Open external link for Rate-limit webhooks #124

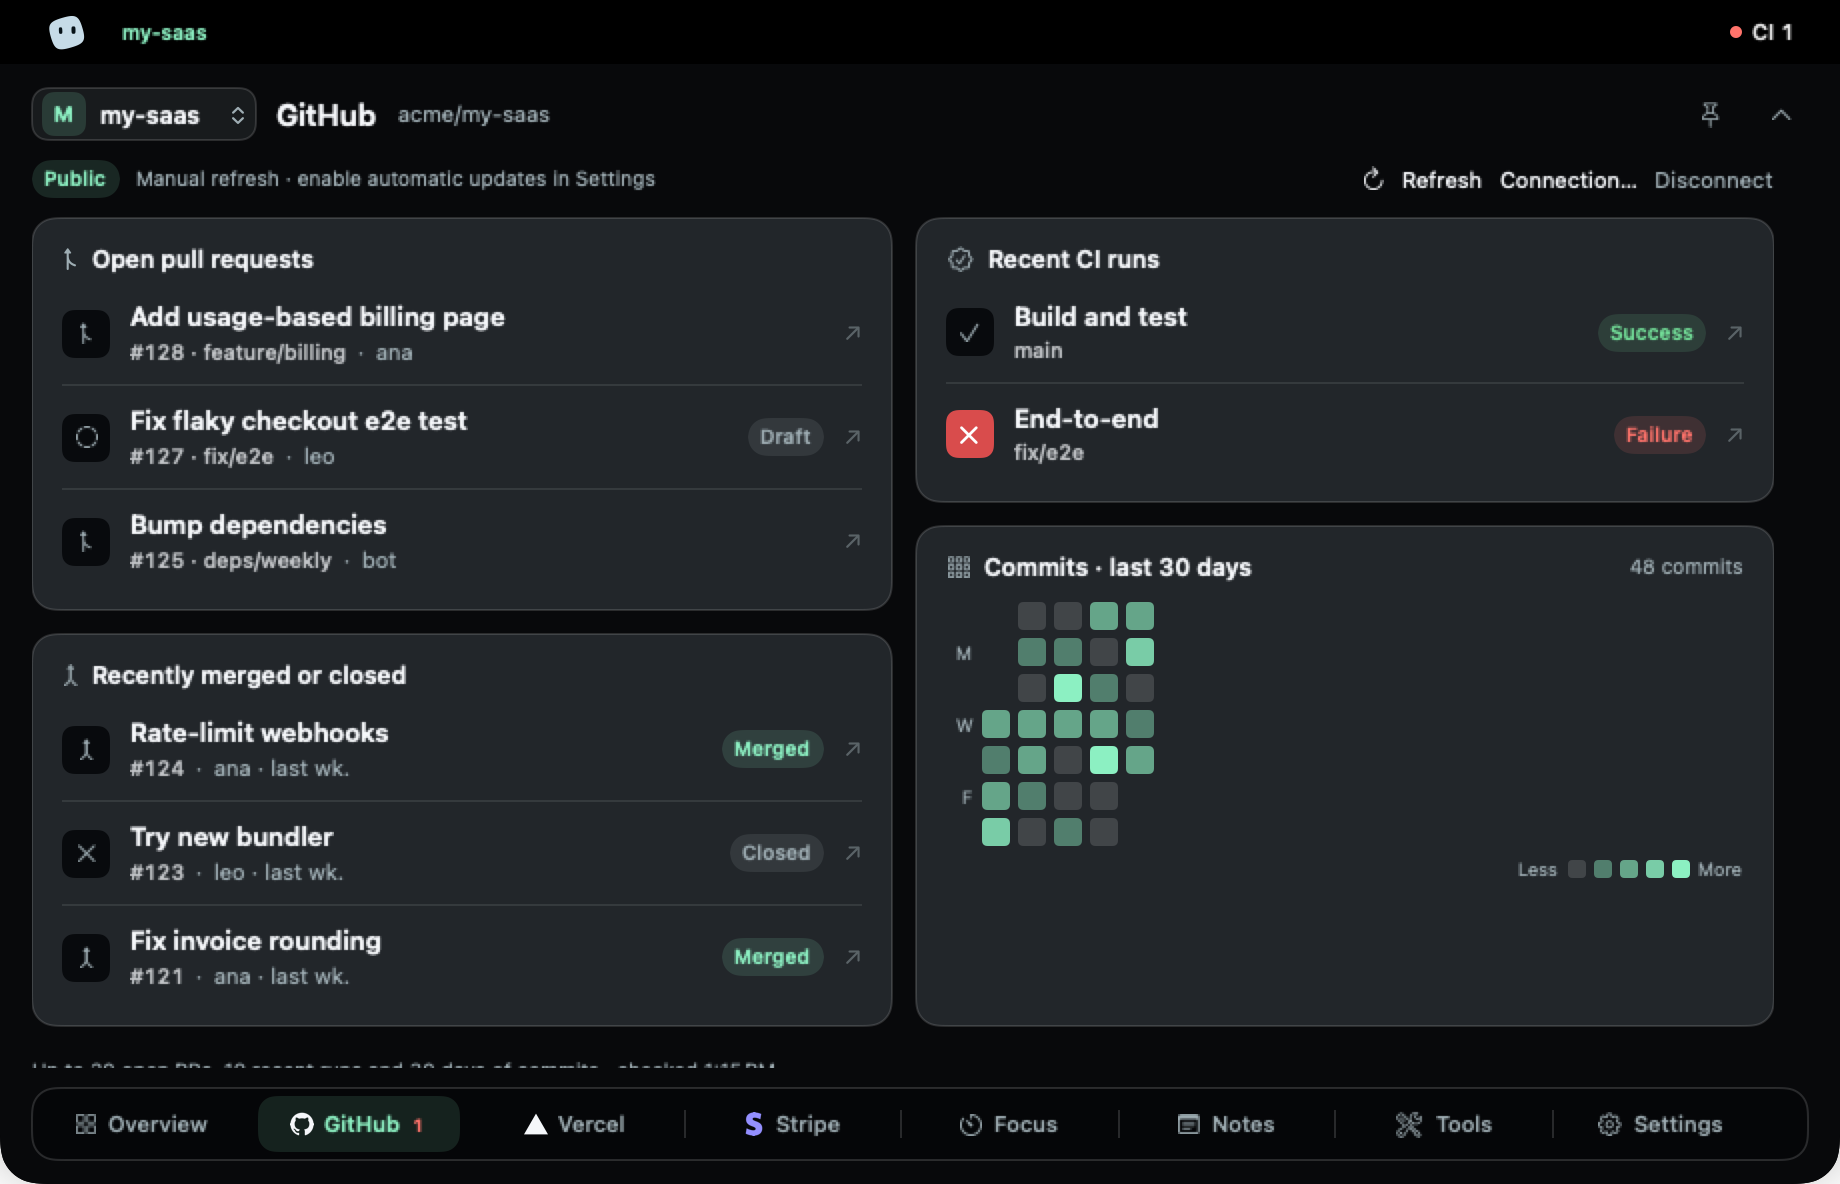coord(853,749)
